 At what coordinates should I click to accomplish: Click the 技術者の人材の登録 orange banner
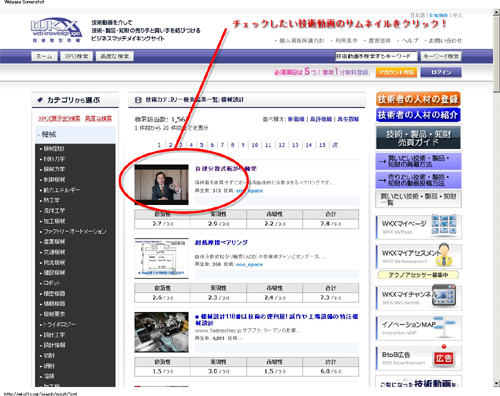[418, 99]
